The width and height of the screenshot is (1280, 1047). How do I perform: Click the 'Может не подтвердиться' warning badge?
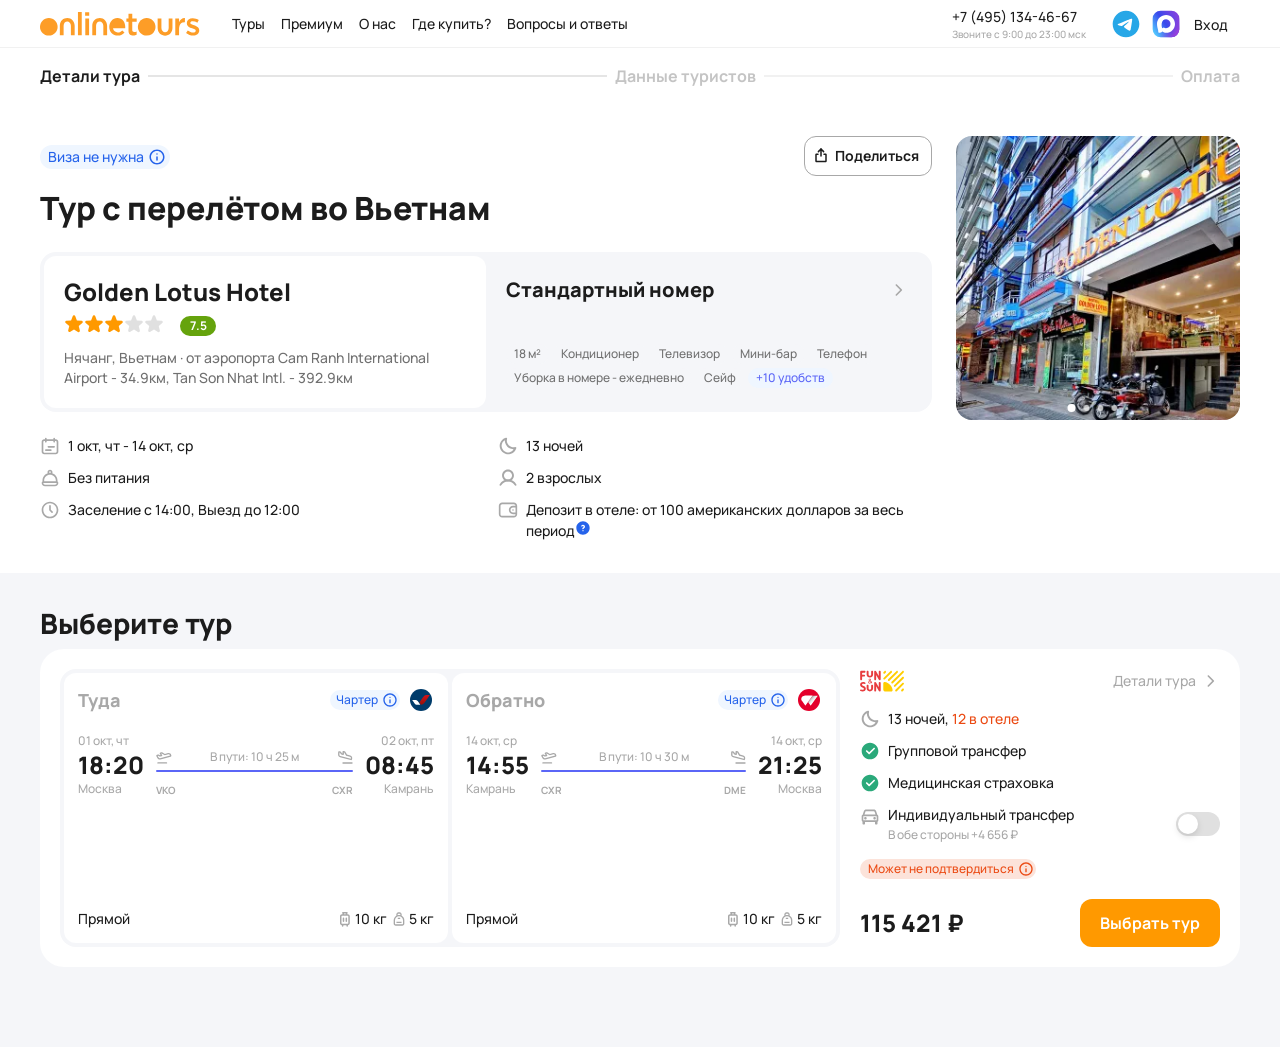948,869
